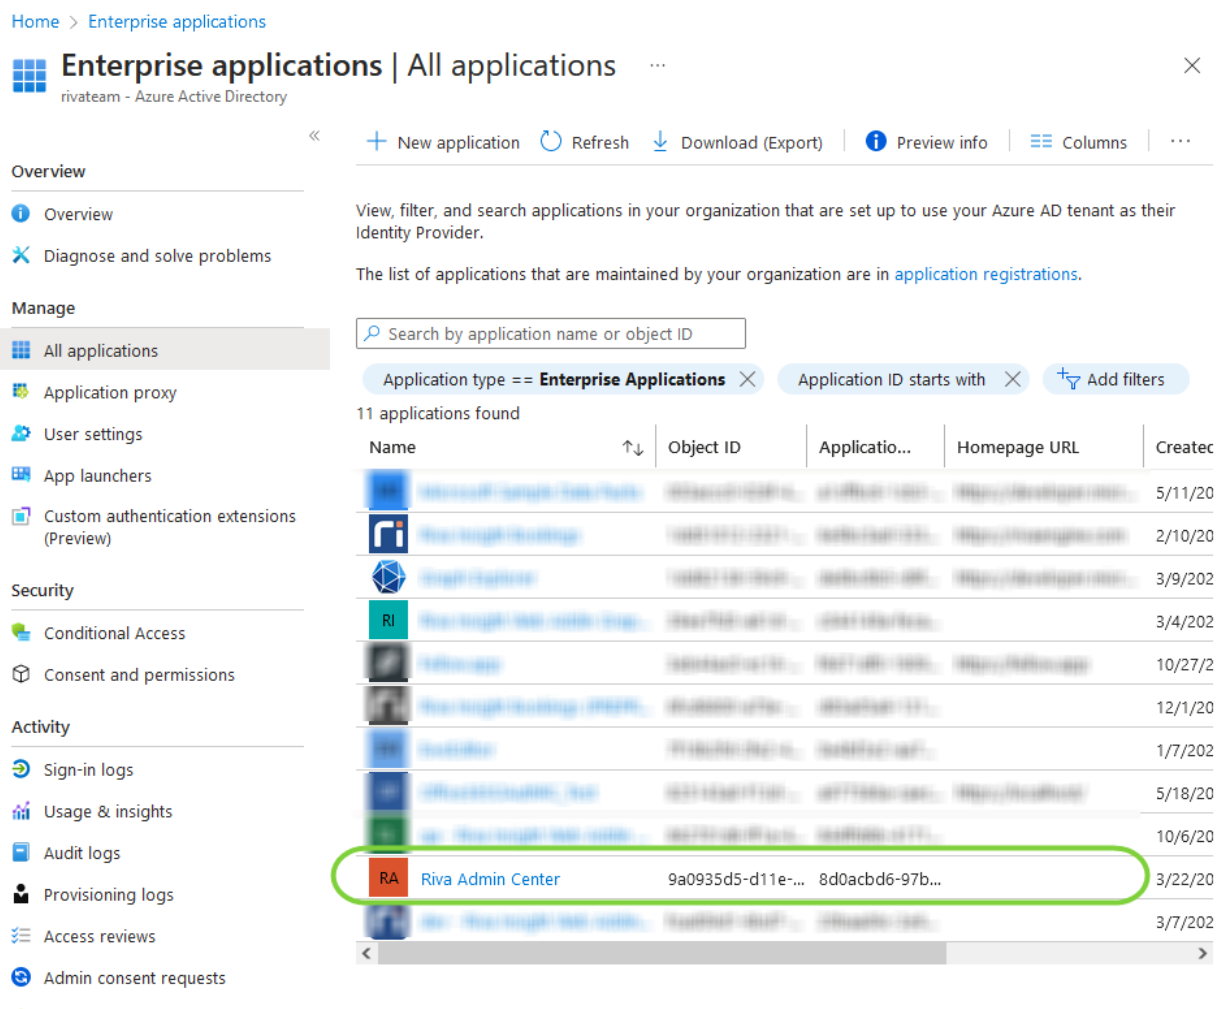Image resolution: width=1228 pixels, height=1009 pixels.
Task: Click the Admin consent requests icon
Action: (x=21, y=977)
